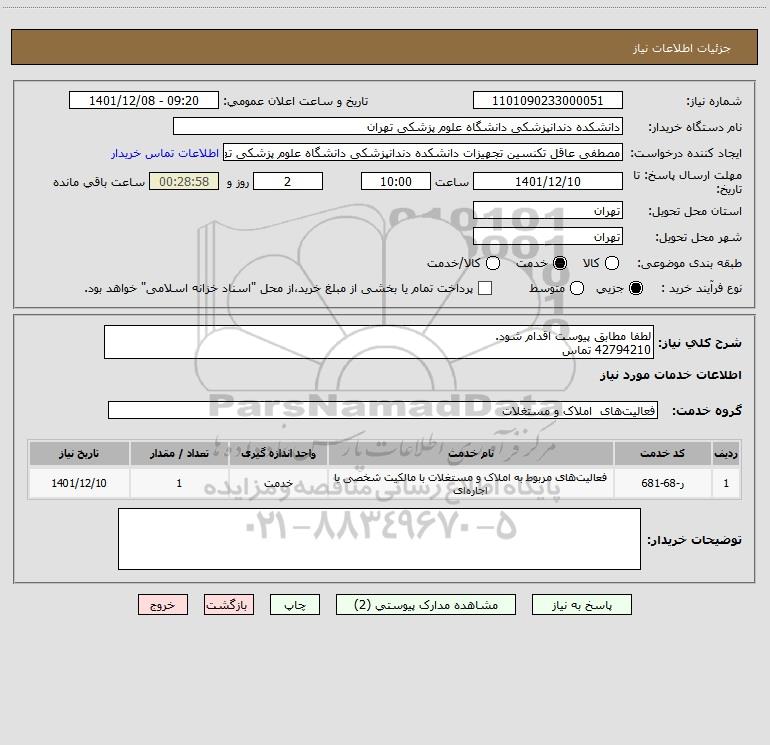Click the remaining days field showing 2

click(x=288, y=181)
